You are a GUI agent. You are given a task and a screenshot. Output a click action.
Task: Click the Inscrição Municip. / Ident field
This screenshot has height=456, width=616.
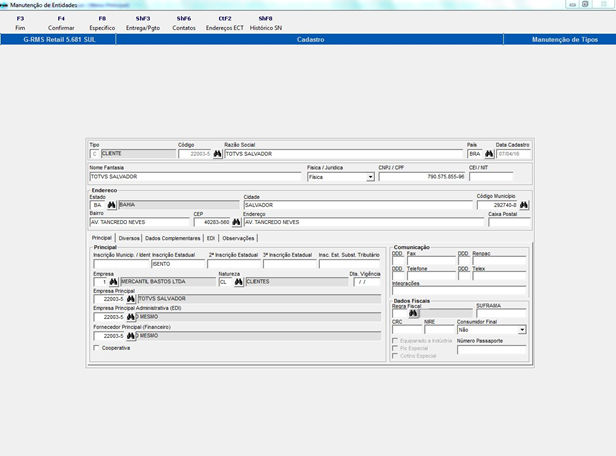pos(121,264)
